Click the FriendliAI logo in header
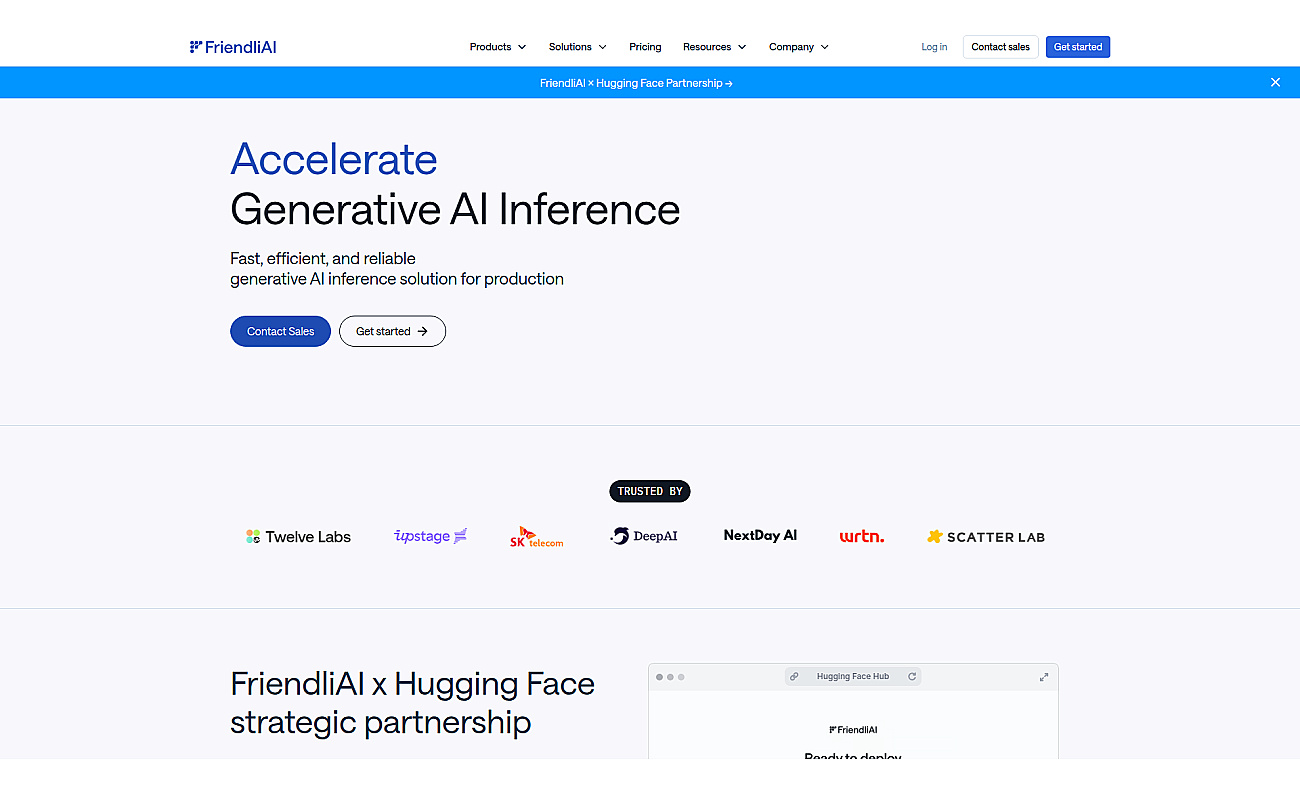Screen dimensions: 1300x788 [233, 47]
